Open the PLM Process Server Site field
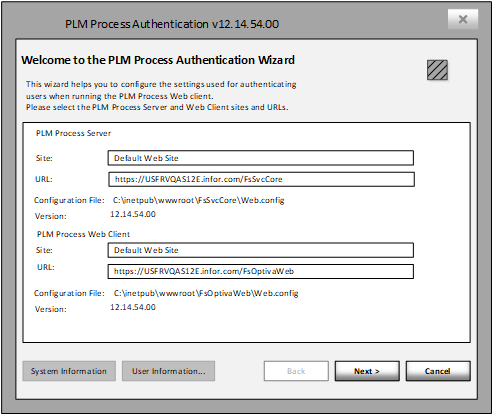 pos(261,158)
